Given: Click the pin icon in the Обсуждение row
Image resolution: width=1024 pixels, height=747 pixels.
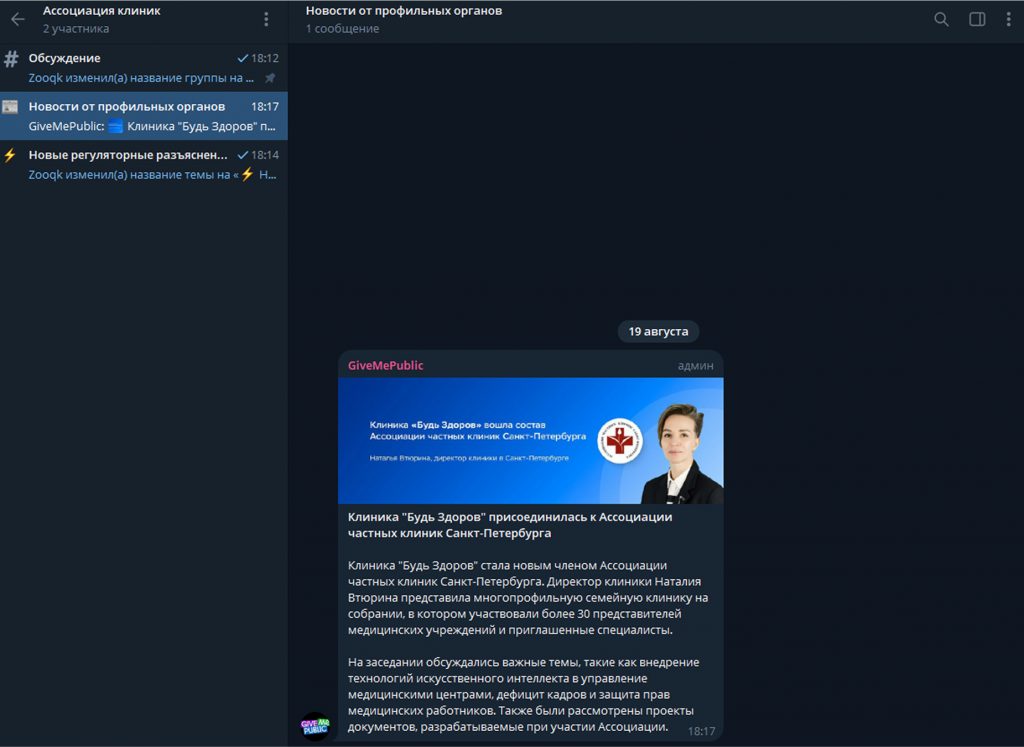Looking at the screenshot, I should 270,78.
